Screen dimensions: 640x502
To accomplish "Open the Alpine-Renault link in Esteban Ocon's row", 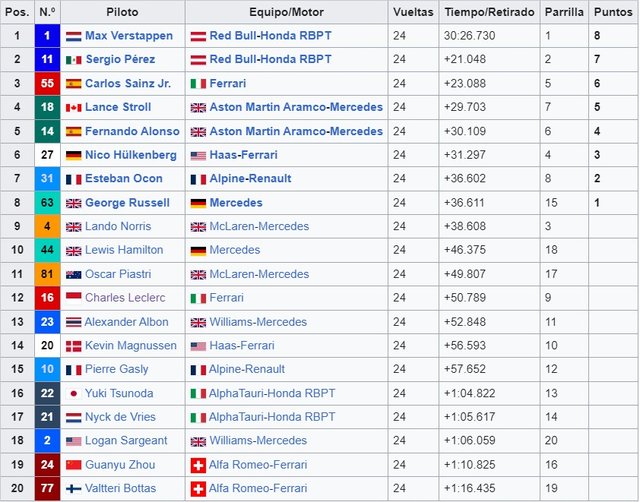I will (251, 179).
